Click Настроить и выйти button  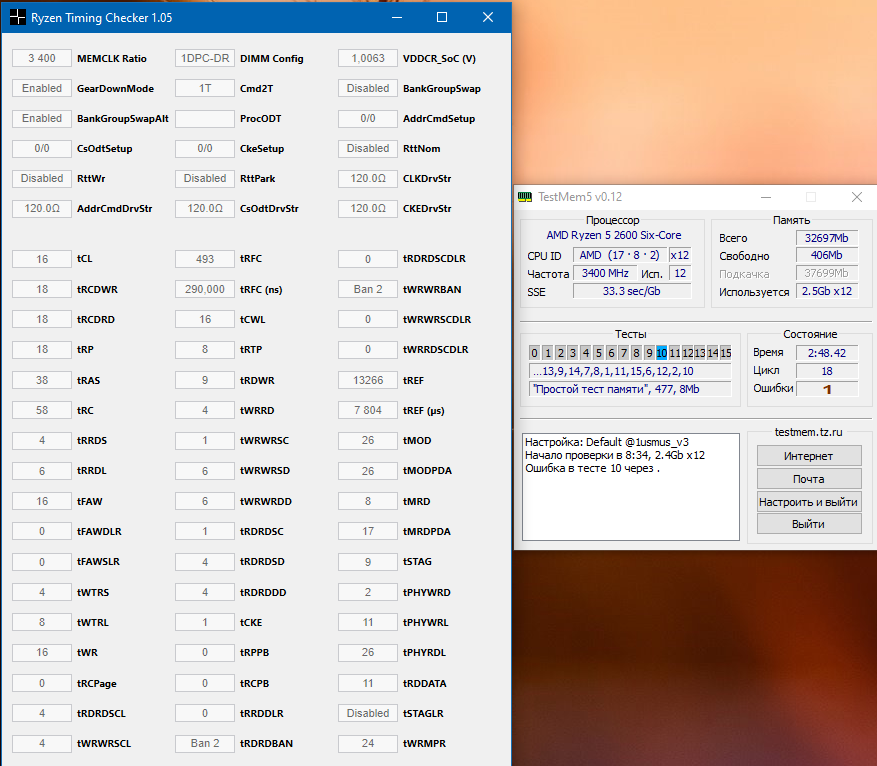click(809, 502)
